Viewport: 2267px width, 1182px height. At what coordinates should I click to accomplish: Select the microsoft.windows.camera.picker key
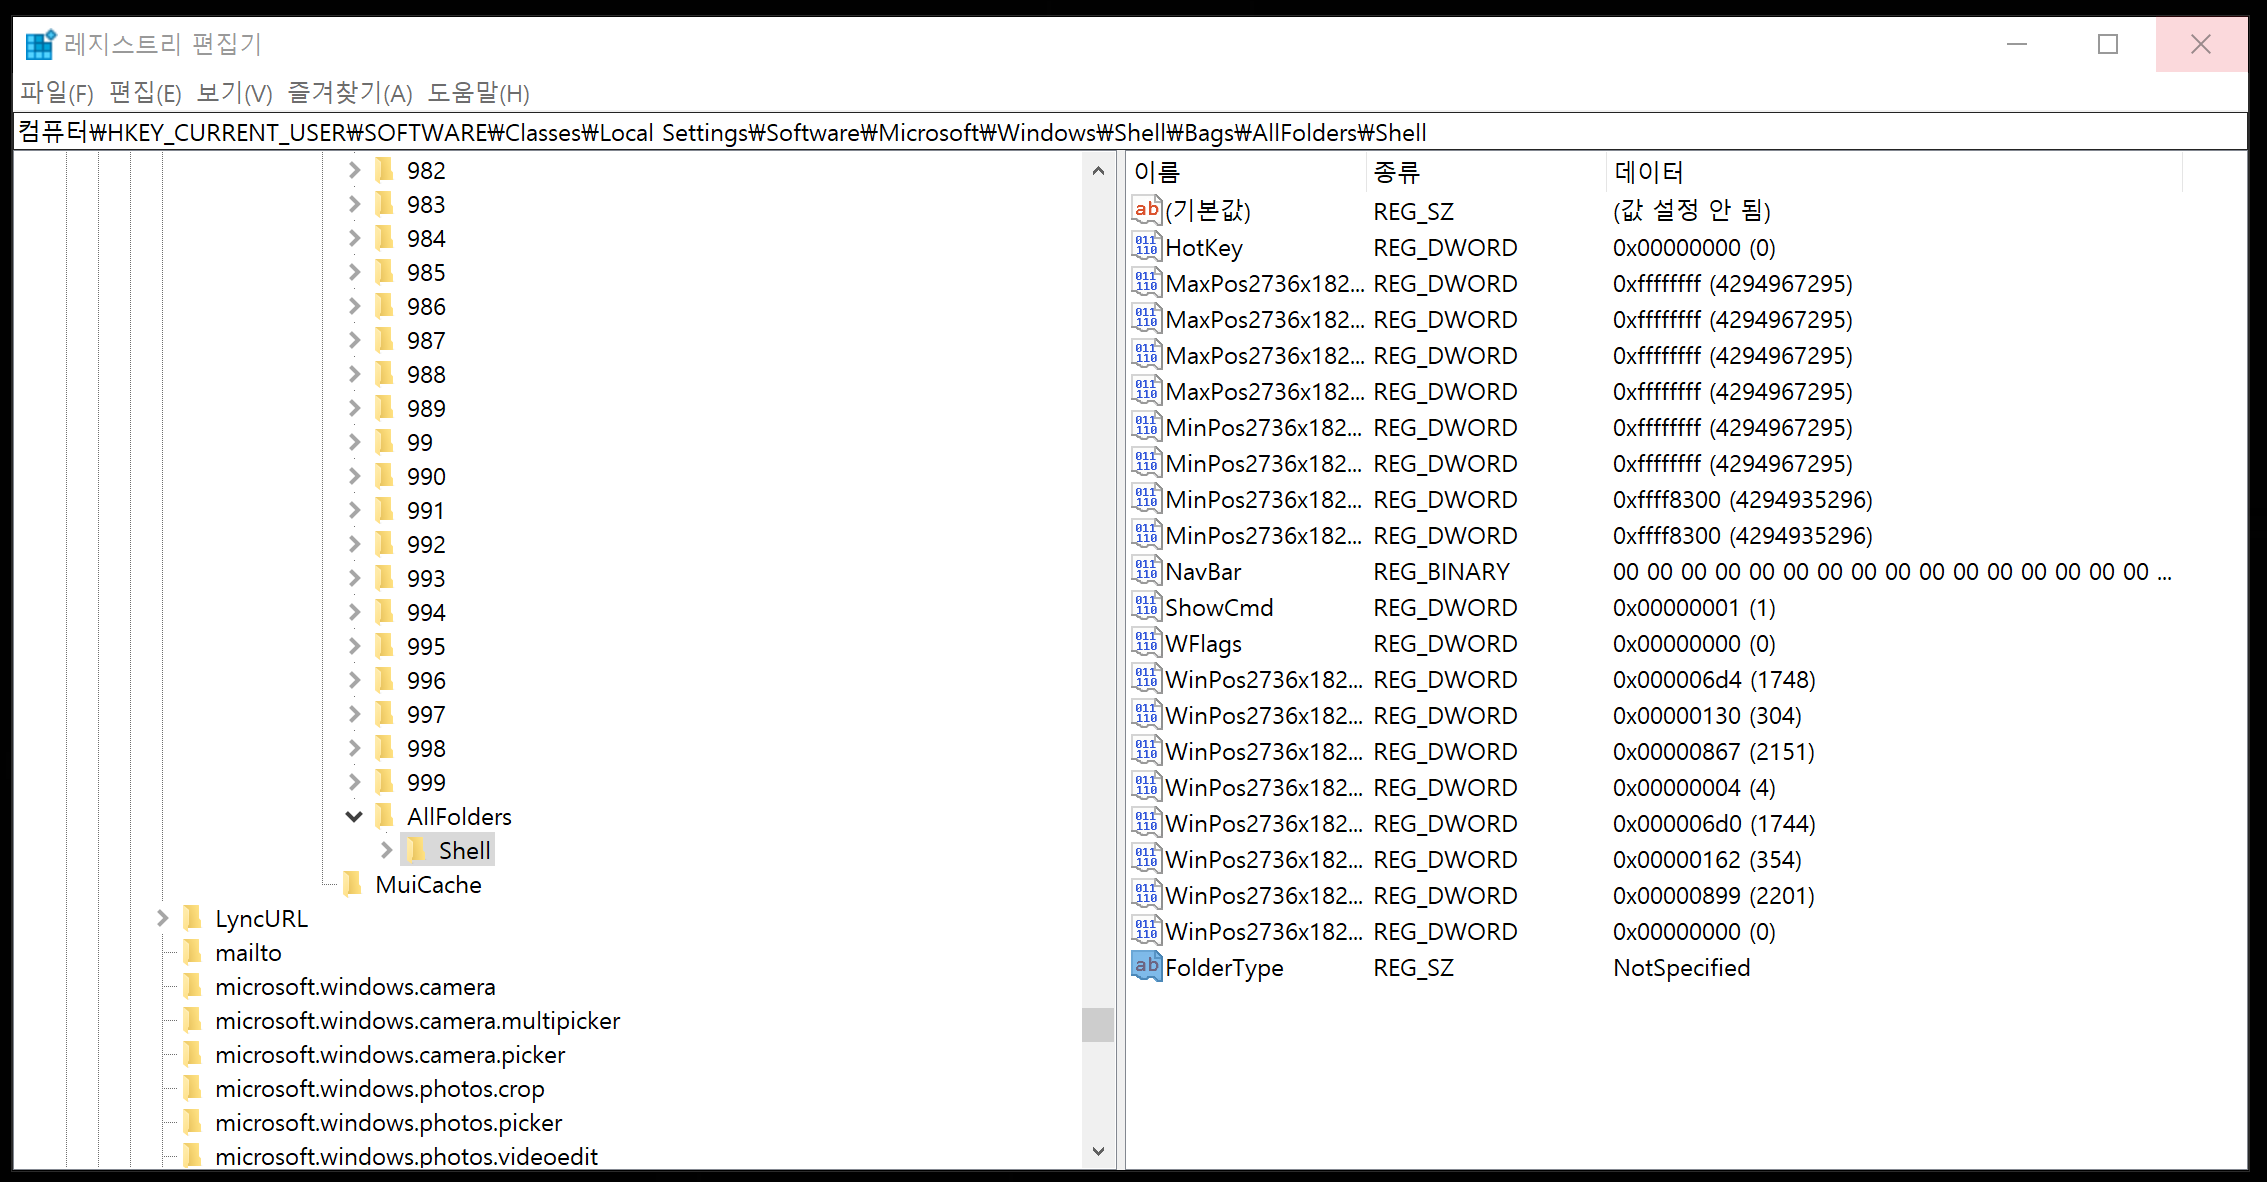pyautogui.click(x=390, y=1055)
